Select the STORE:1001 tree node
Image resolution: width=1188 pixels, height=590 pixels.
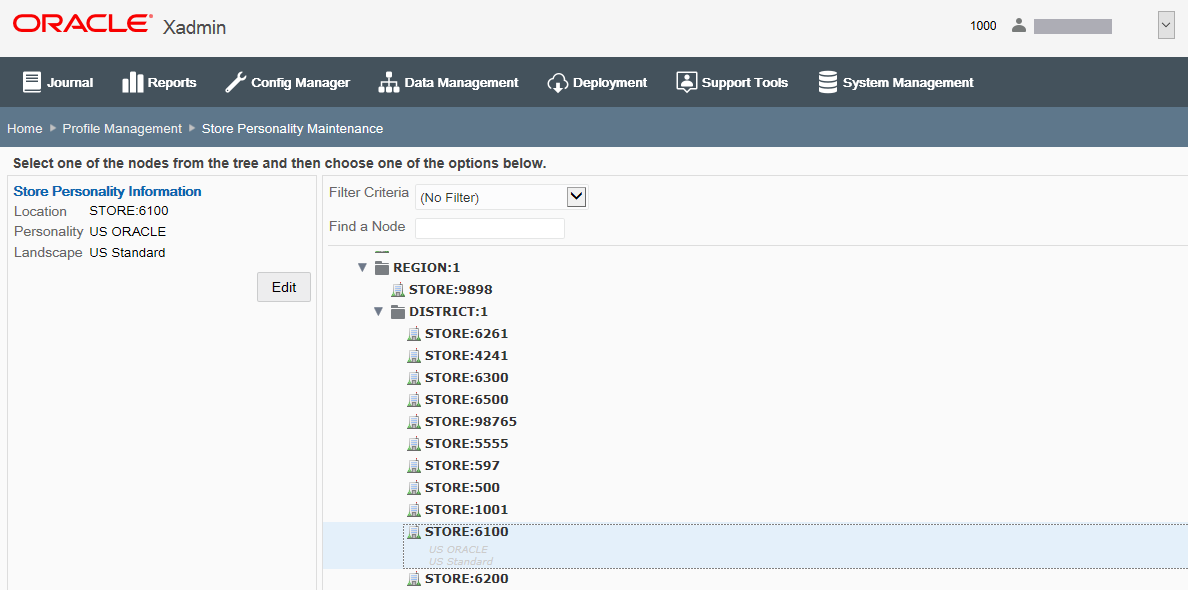click(467, 509)
